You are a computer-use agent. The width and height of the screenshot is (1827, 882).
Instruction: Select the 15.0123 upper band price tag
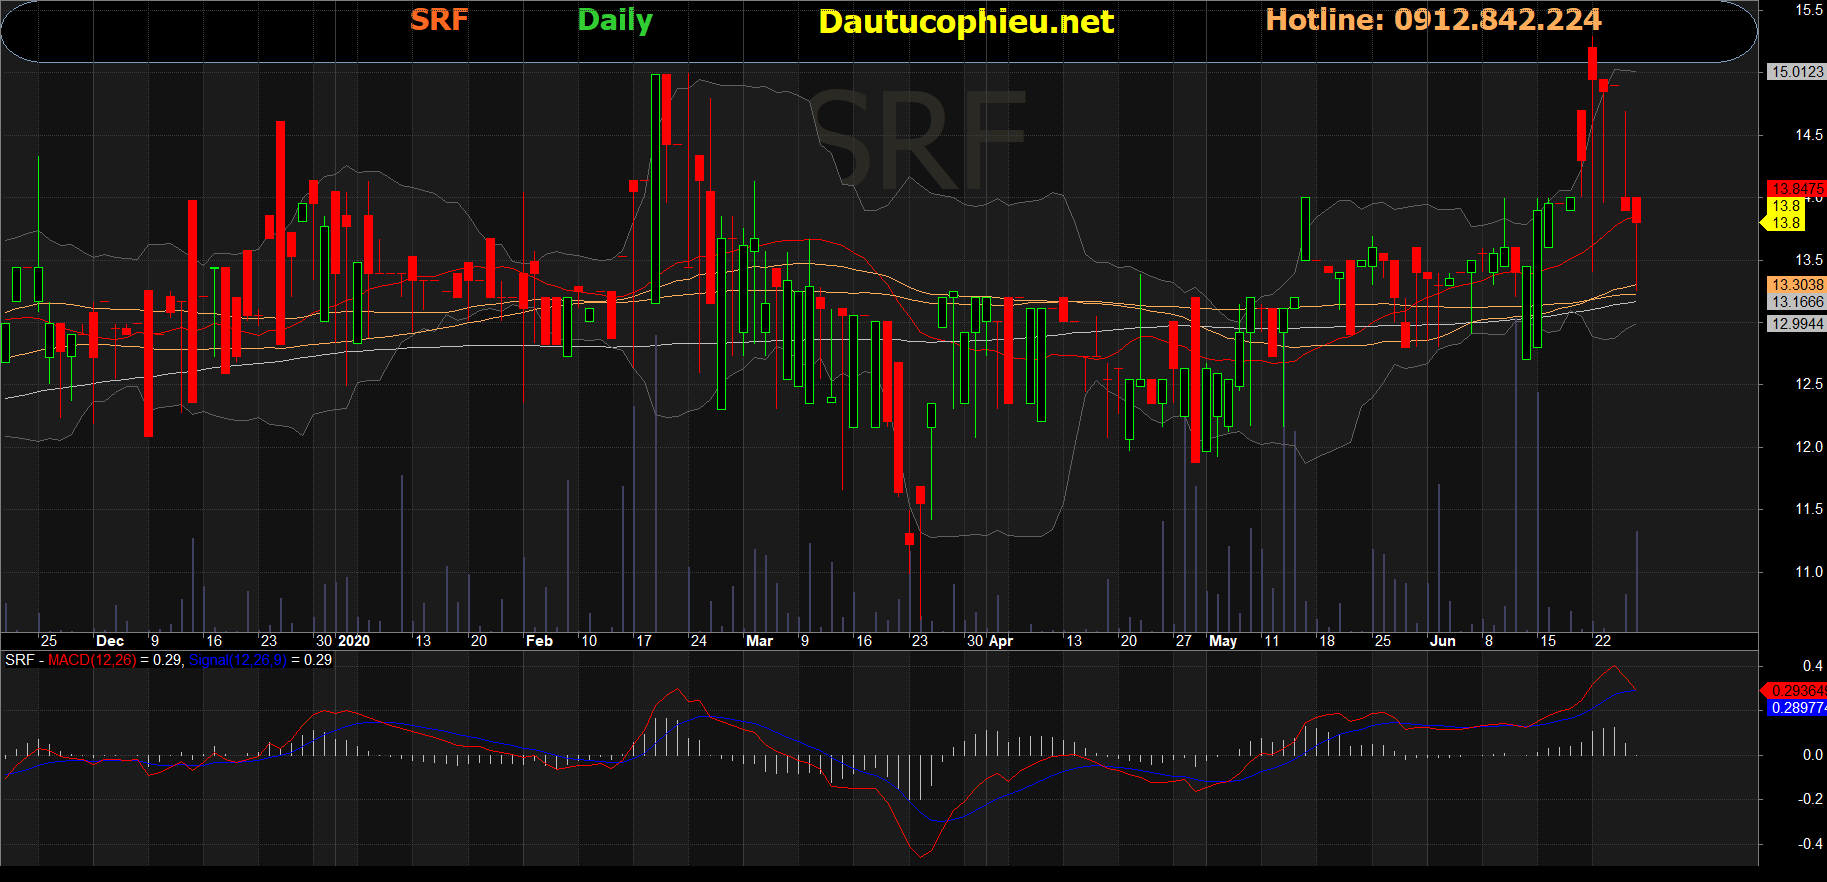coord(1796,72)
